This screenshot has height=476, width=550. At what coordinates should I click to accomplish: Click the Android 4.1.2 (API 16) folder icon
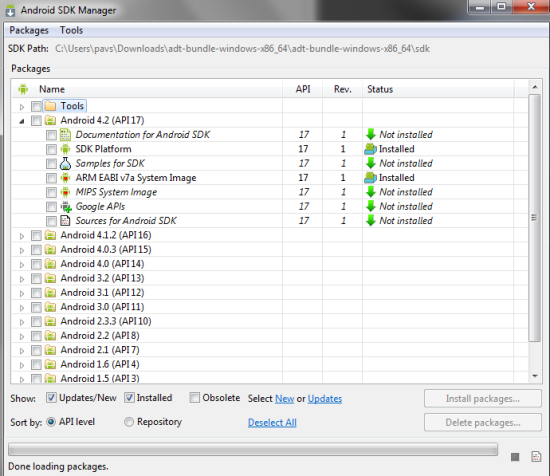click(51, 235)
